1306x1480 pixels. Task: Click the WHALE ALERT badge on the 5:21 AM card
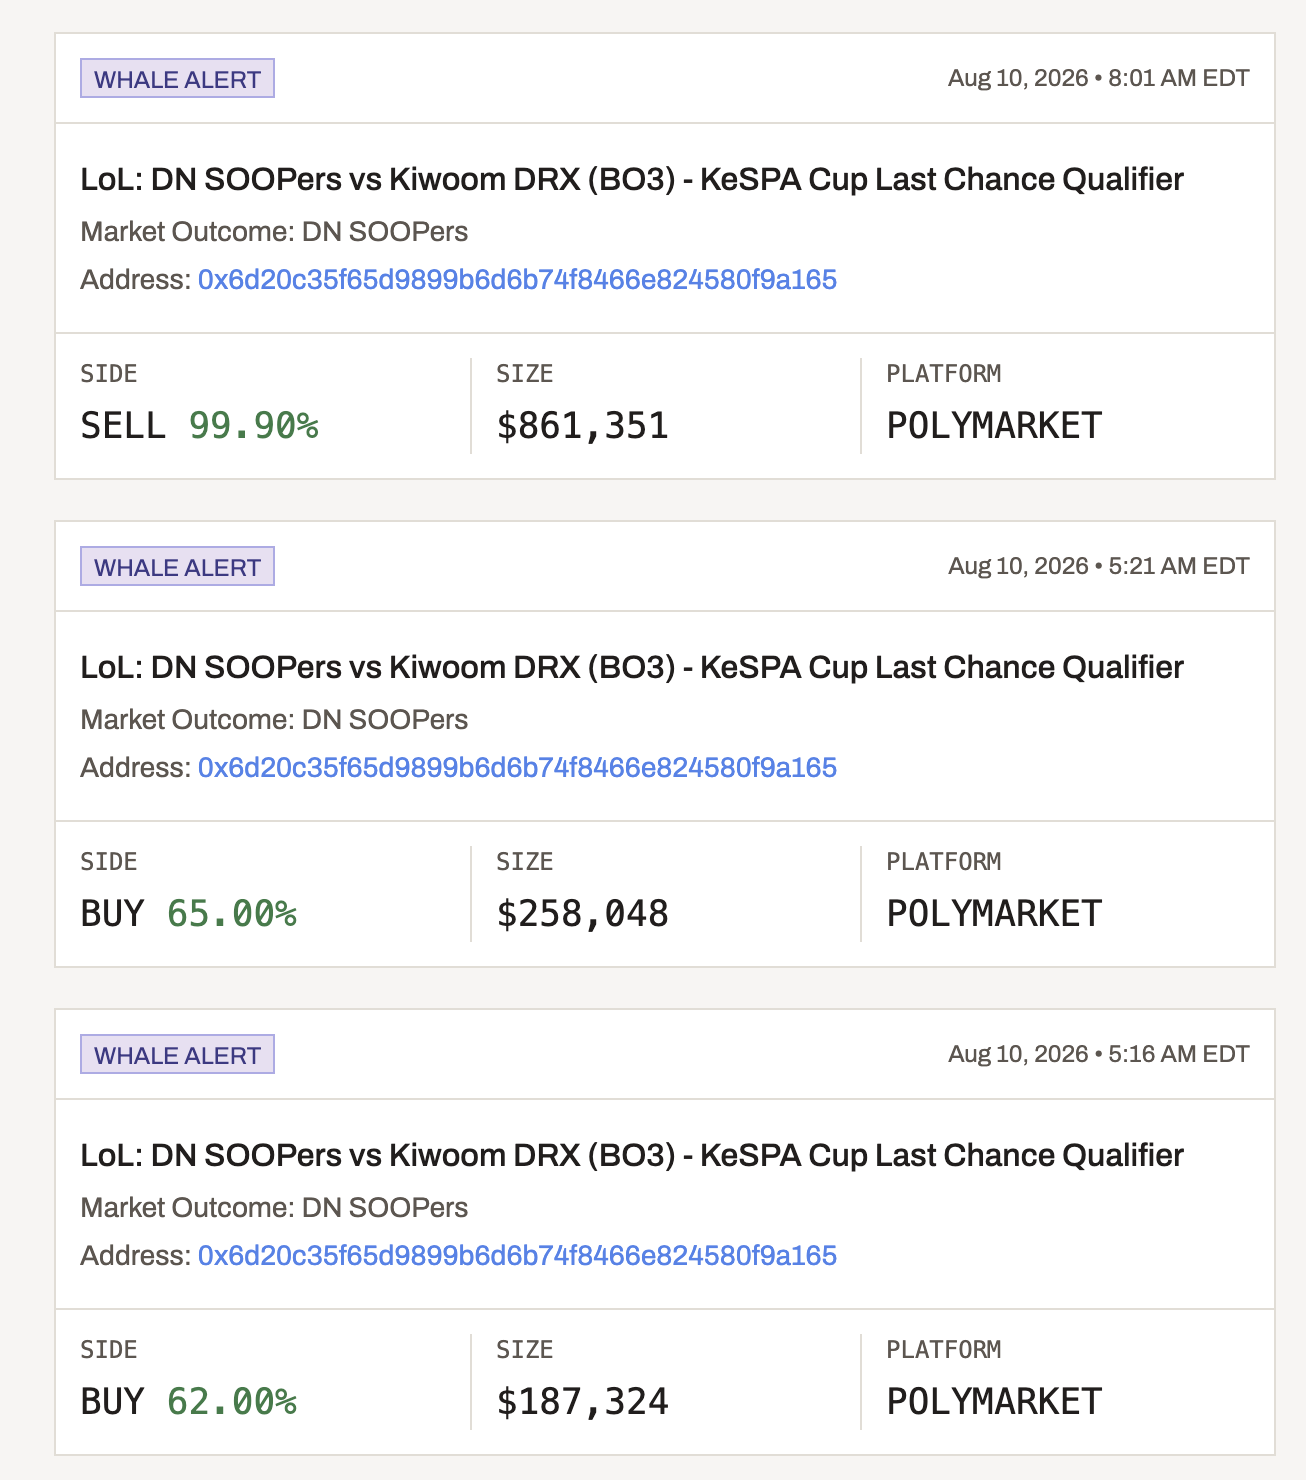pyautogui.click(x=177, y=567)
